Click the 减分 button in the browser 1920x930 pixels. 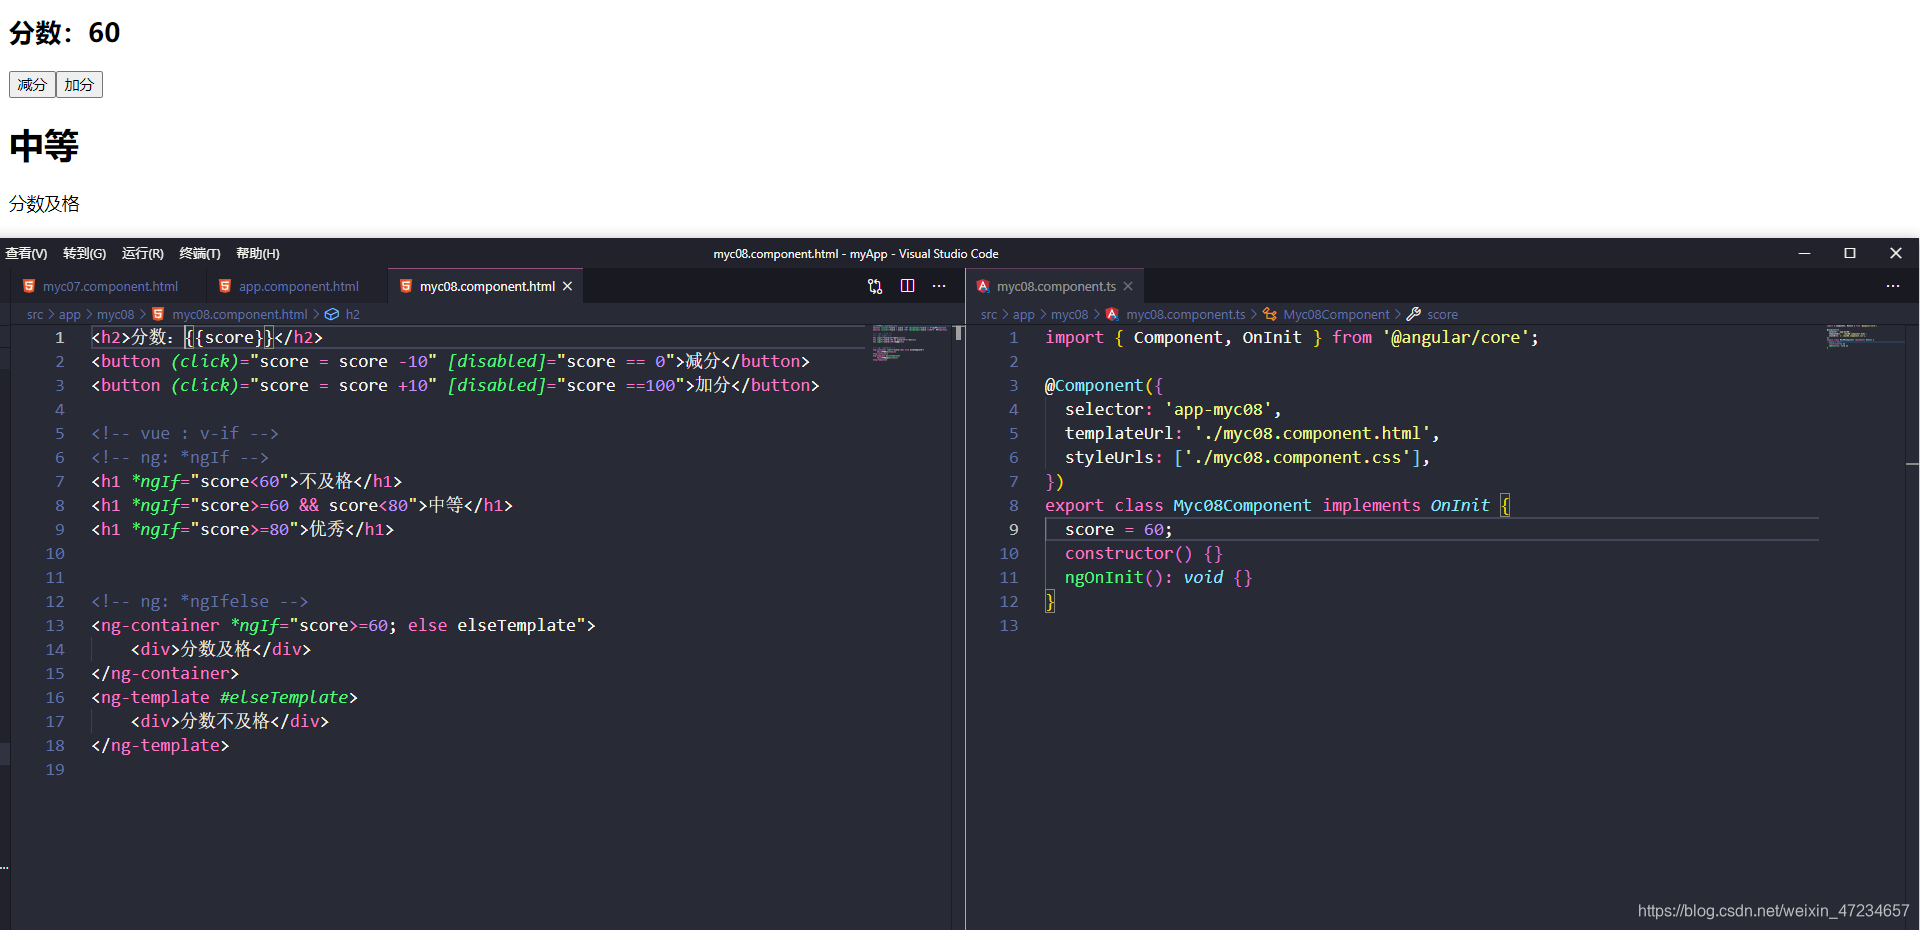point(32,85)
